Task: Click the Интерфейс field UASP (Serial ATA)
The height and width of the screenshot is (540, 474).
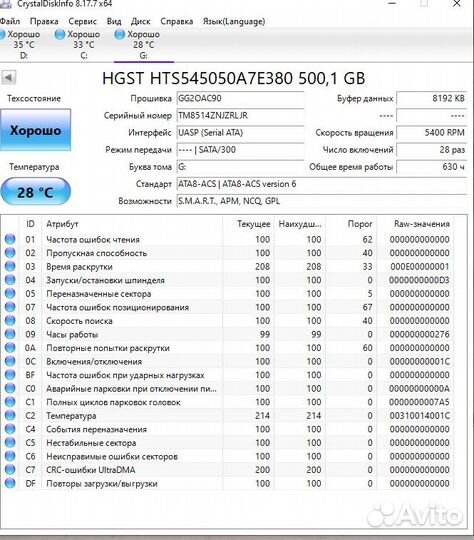Action: tap(240, 133)
